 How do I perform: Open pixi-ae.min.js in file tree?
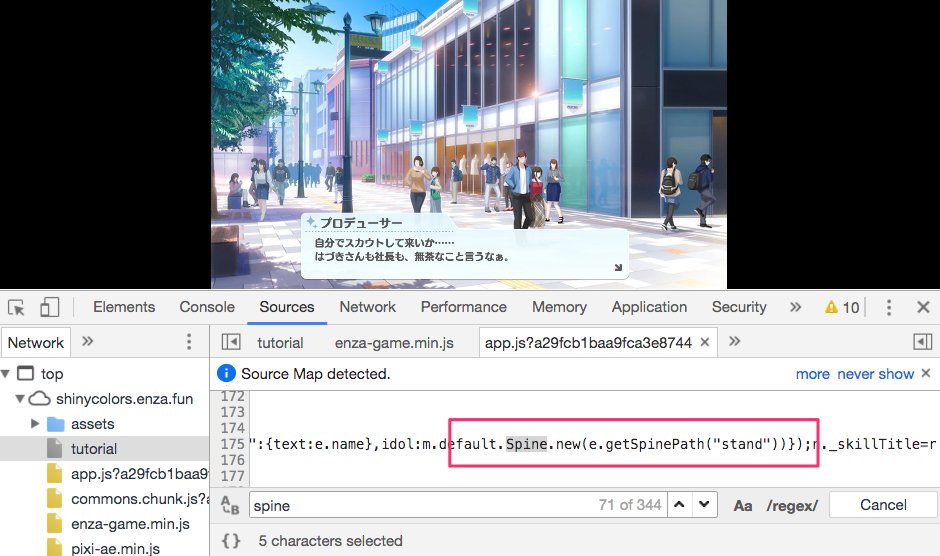coord(115,548)
